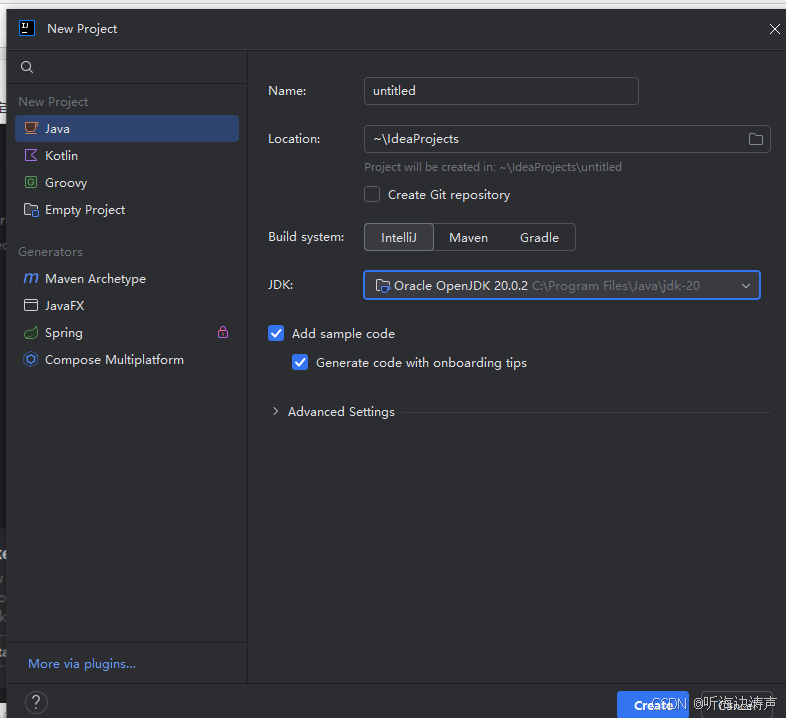Viewport: 786px width, 718px height.
Task: Open the JDK dropdown
Action: [562, 285]
